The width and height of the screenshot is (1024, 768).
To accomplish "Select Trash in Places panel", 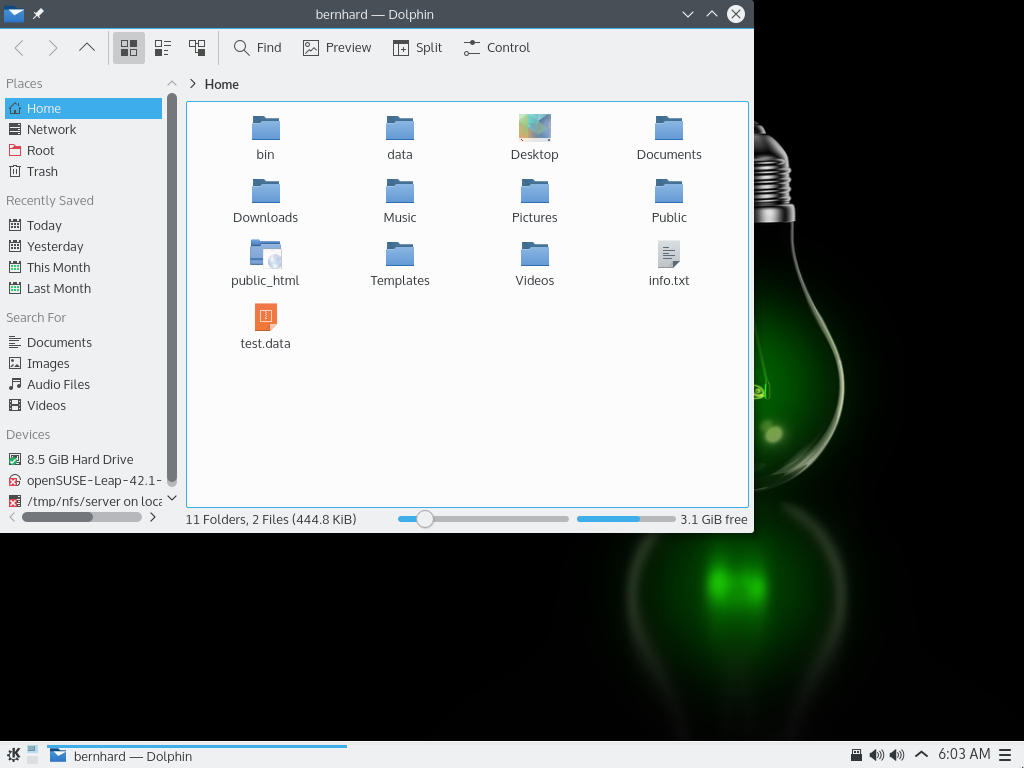I will [x=42, y=171].
